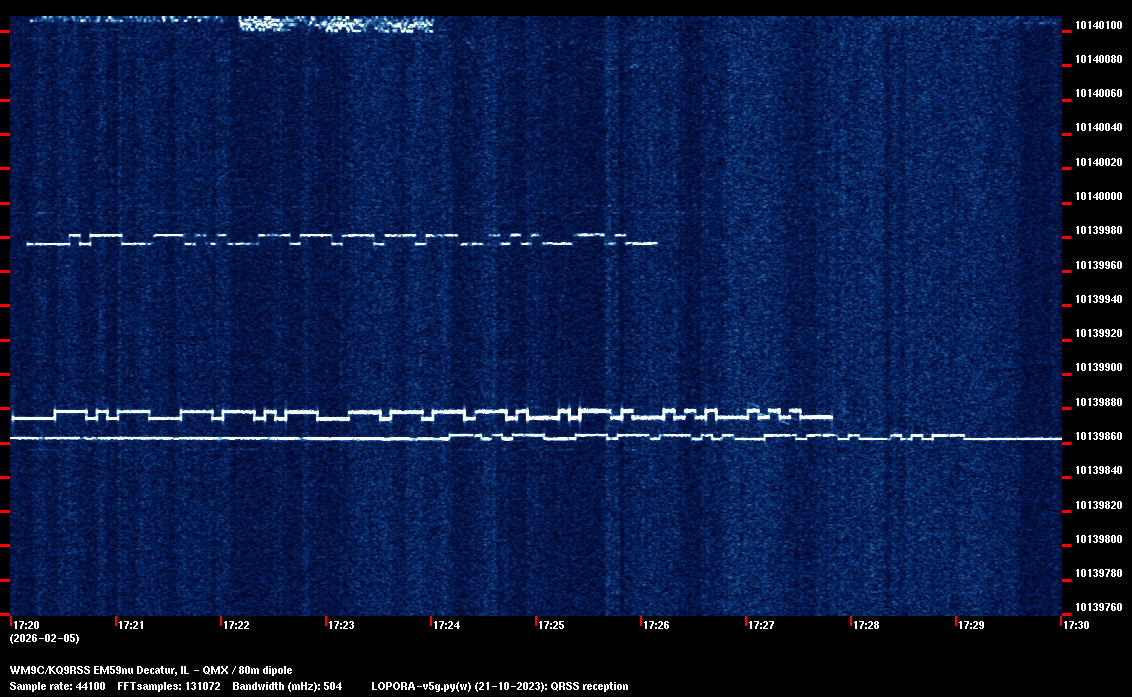Select the 10139860 frequency label
The width and height of the screenshot is (1132, 697).
point(1098,437)
